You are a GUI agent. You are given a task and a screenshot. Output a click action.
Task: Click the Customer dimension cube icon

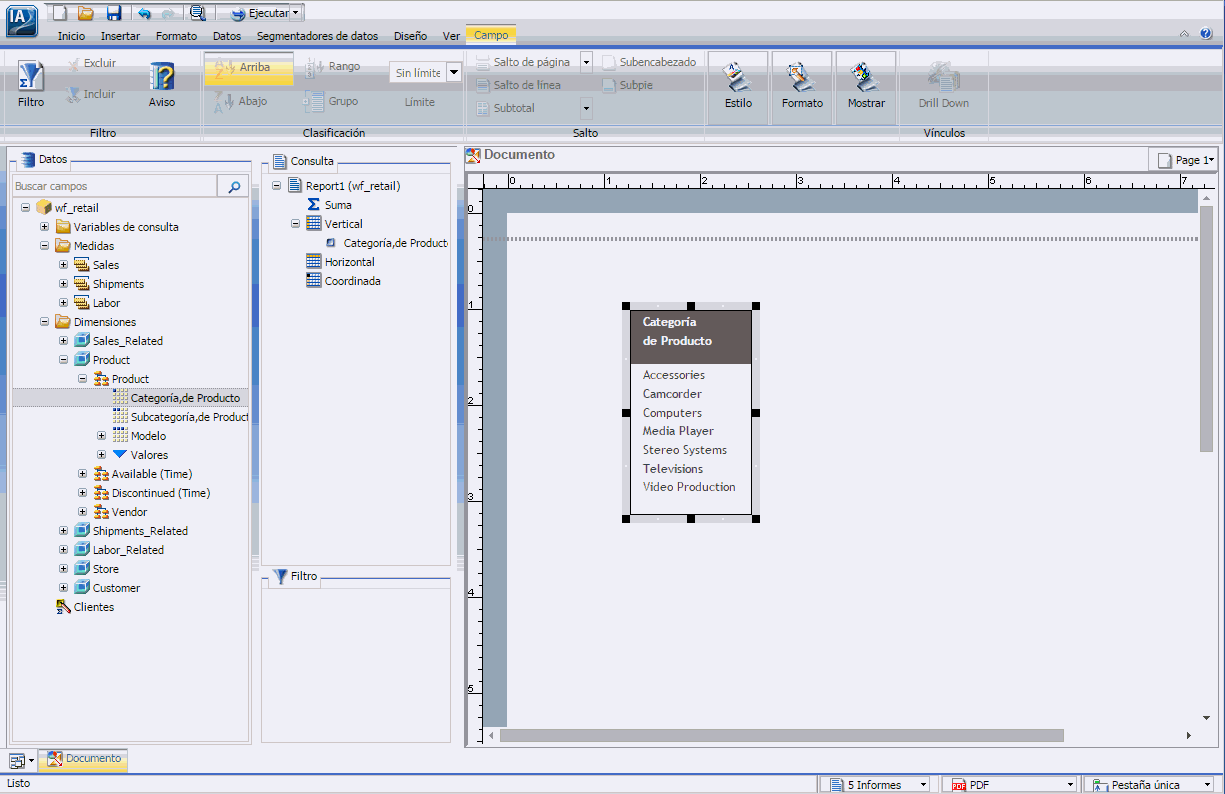81,588
